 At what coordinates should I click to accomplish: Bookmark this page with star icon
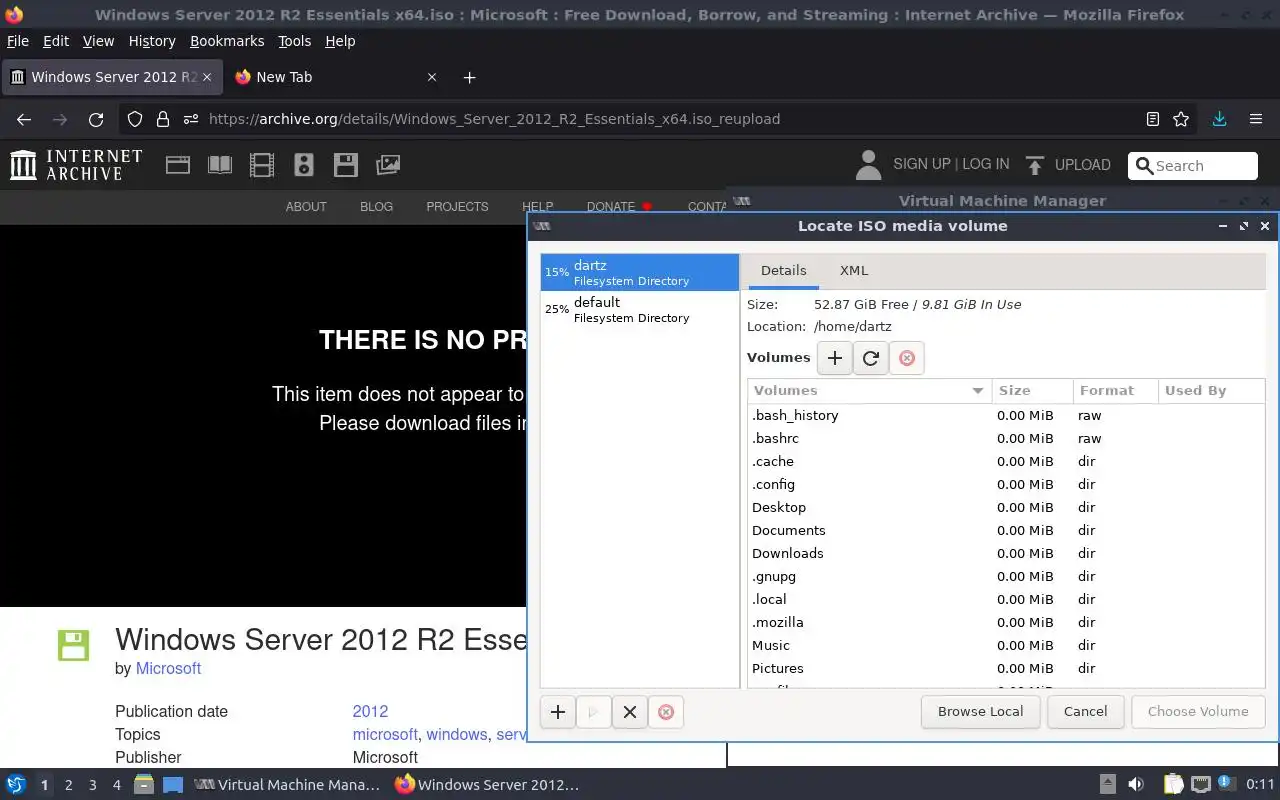point(1181,119)
